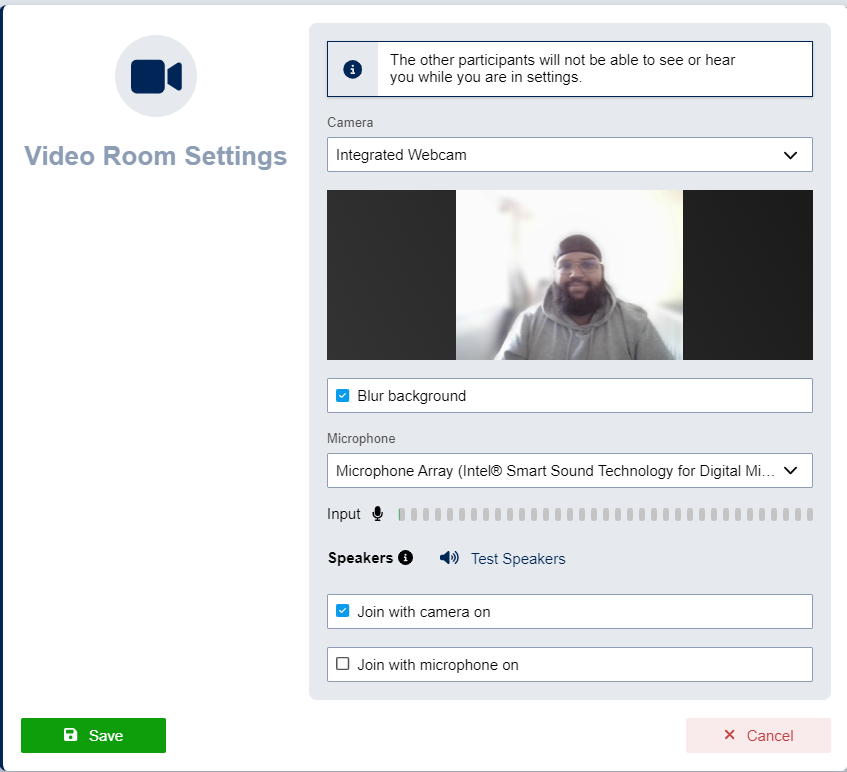
Task: Click the microphone icon next to Input
Action: click(377, 514)
